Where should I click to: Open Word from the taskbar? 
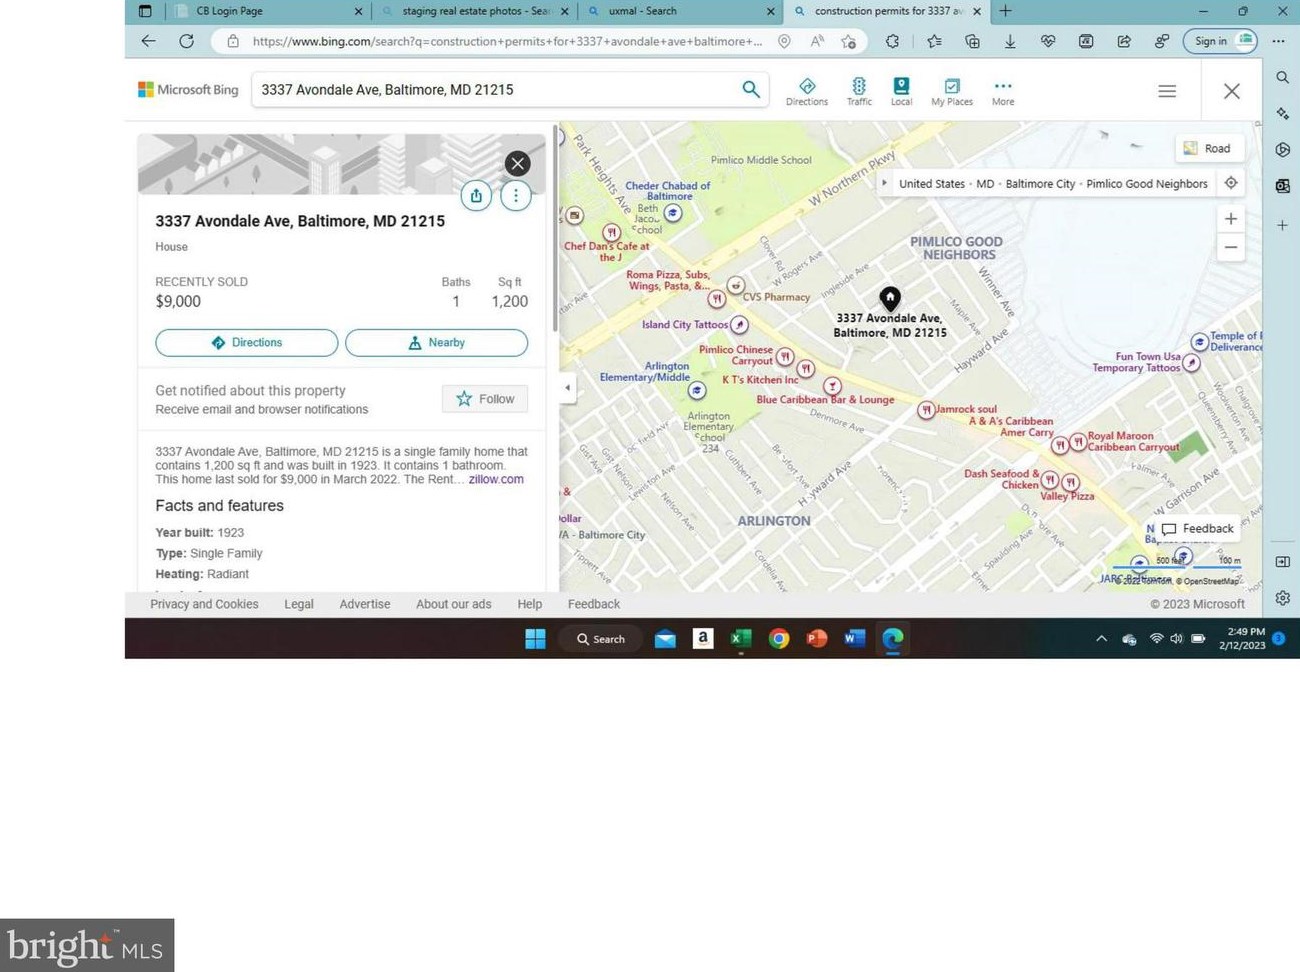click(x=855, y=639)
